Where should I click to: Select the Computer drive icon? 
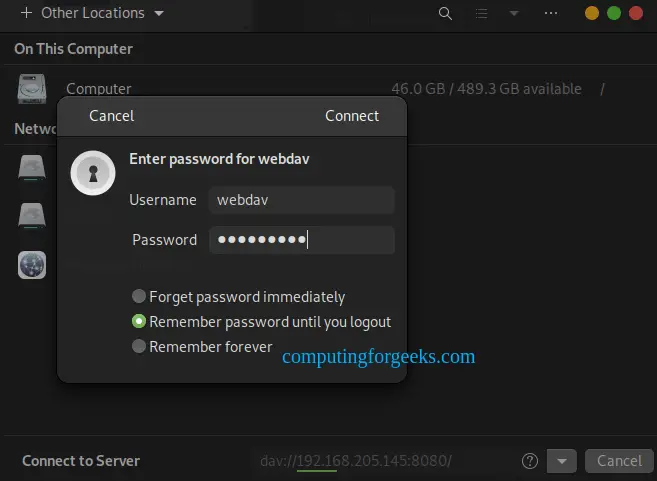(x=32, y=89)
